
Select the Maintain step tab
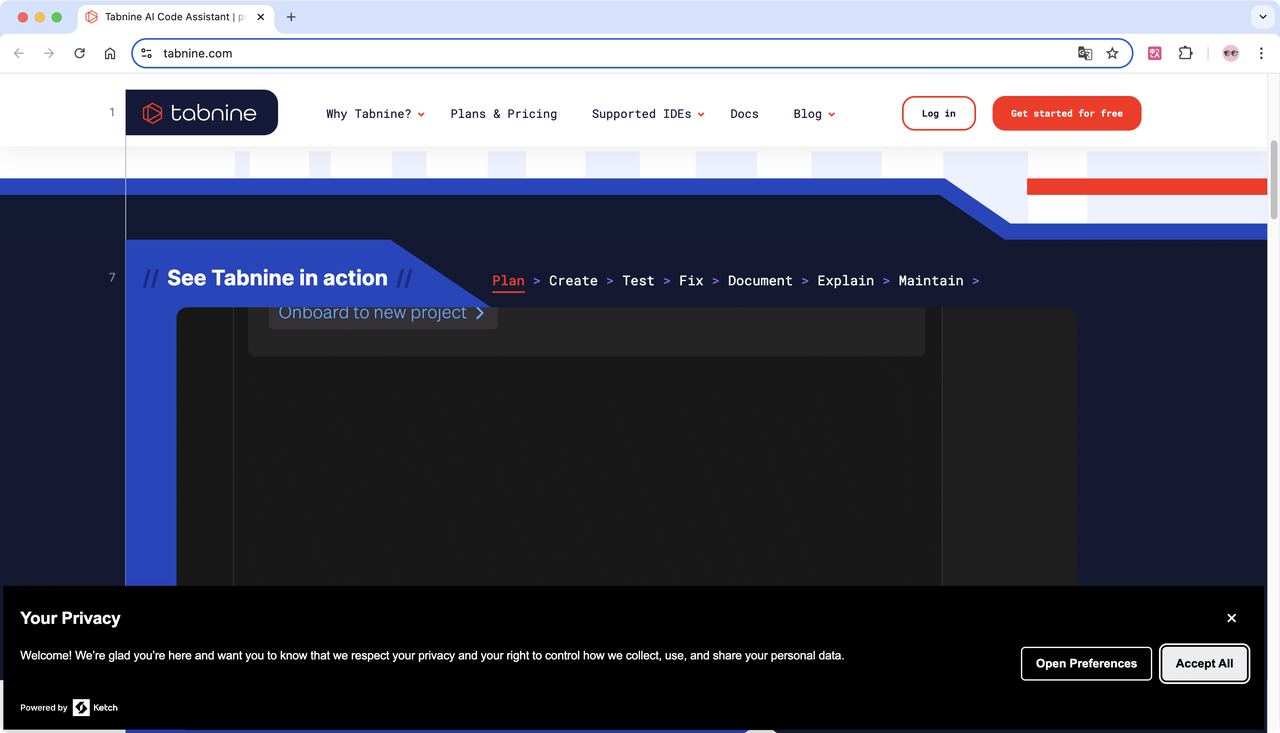click(931, 281)
